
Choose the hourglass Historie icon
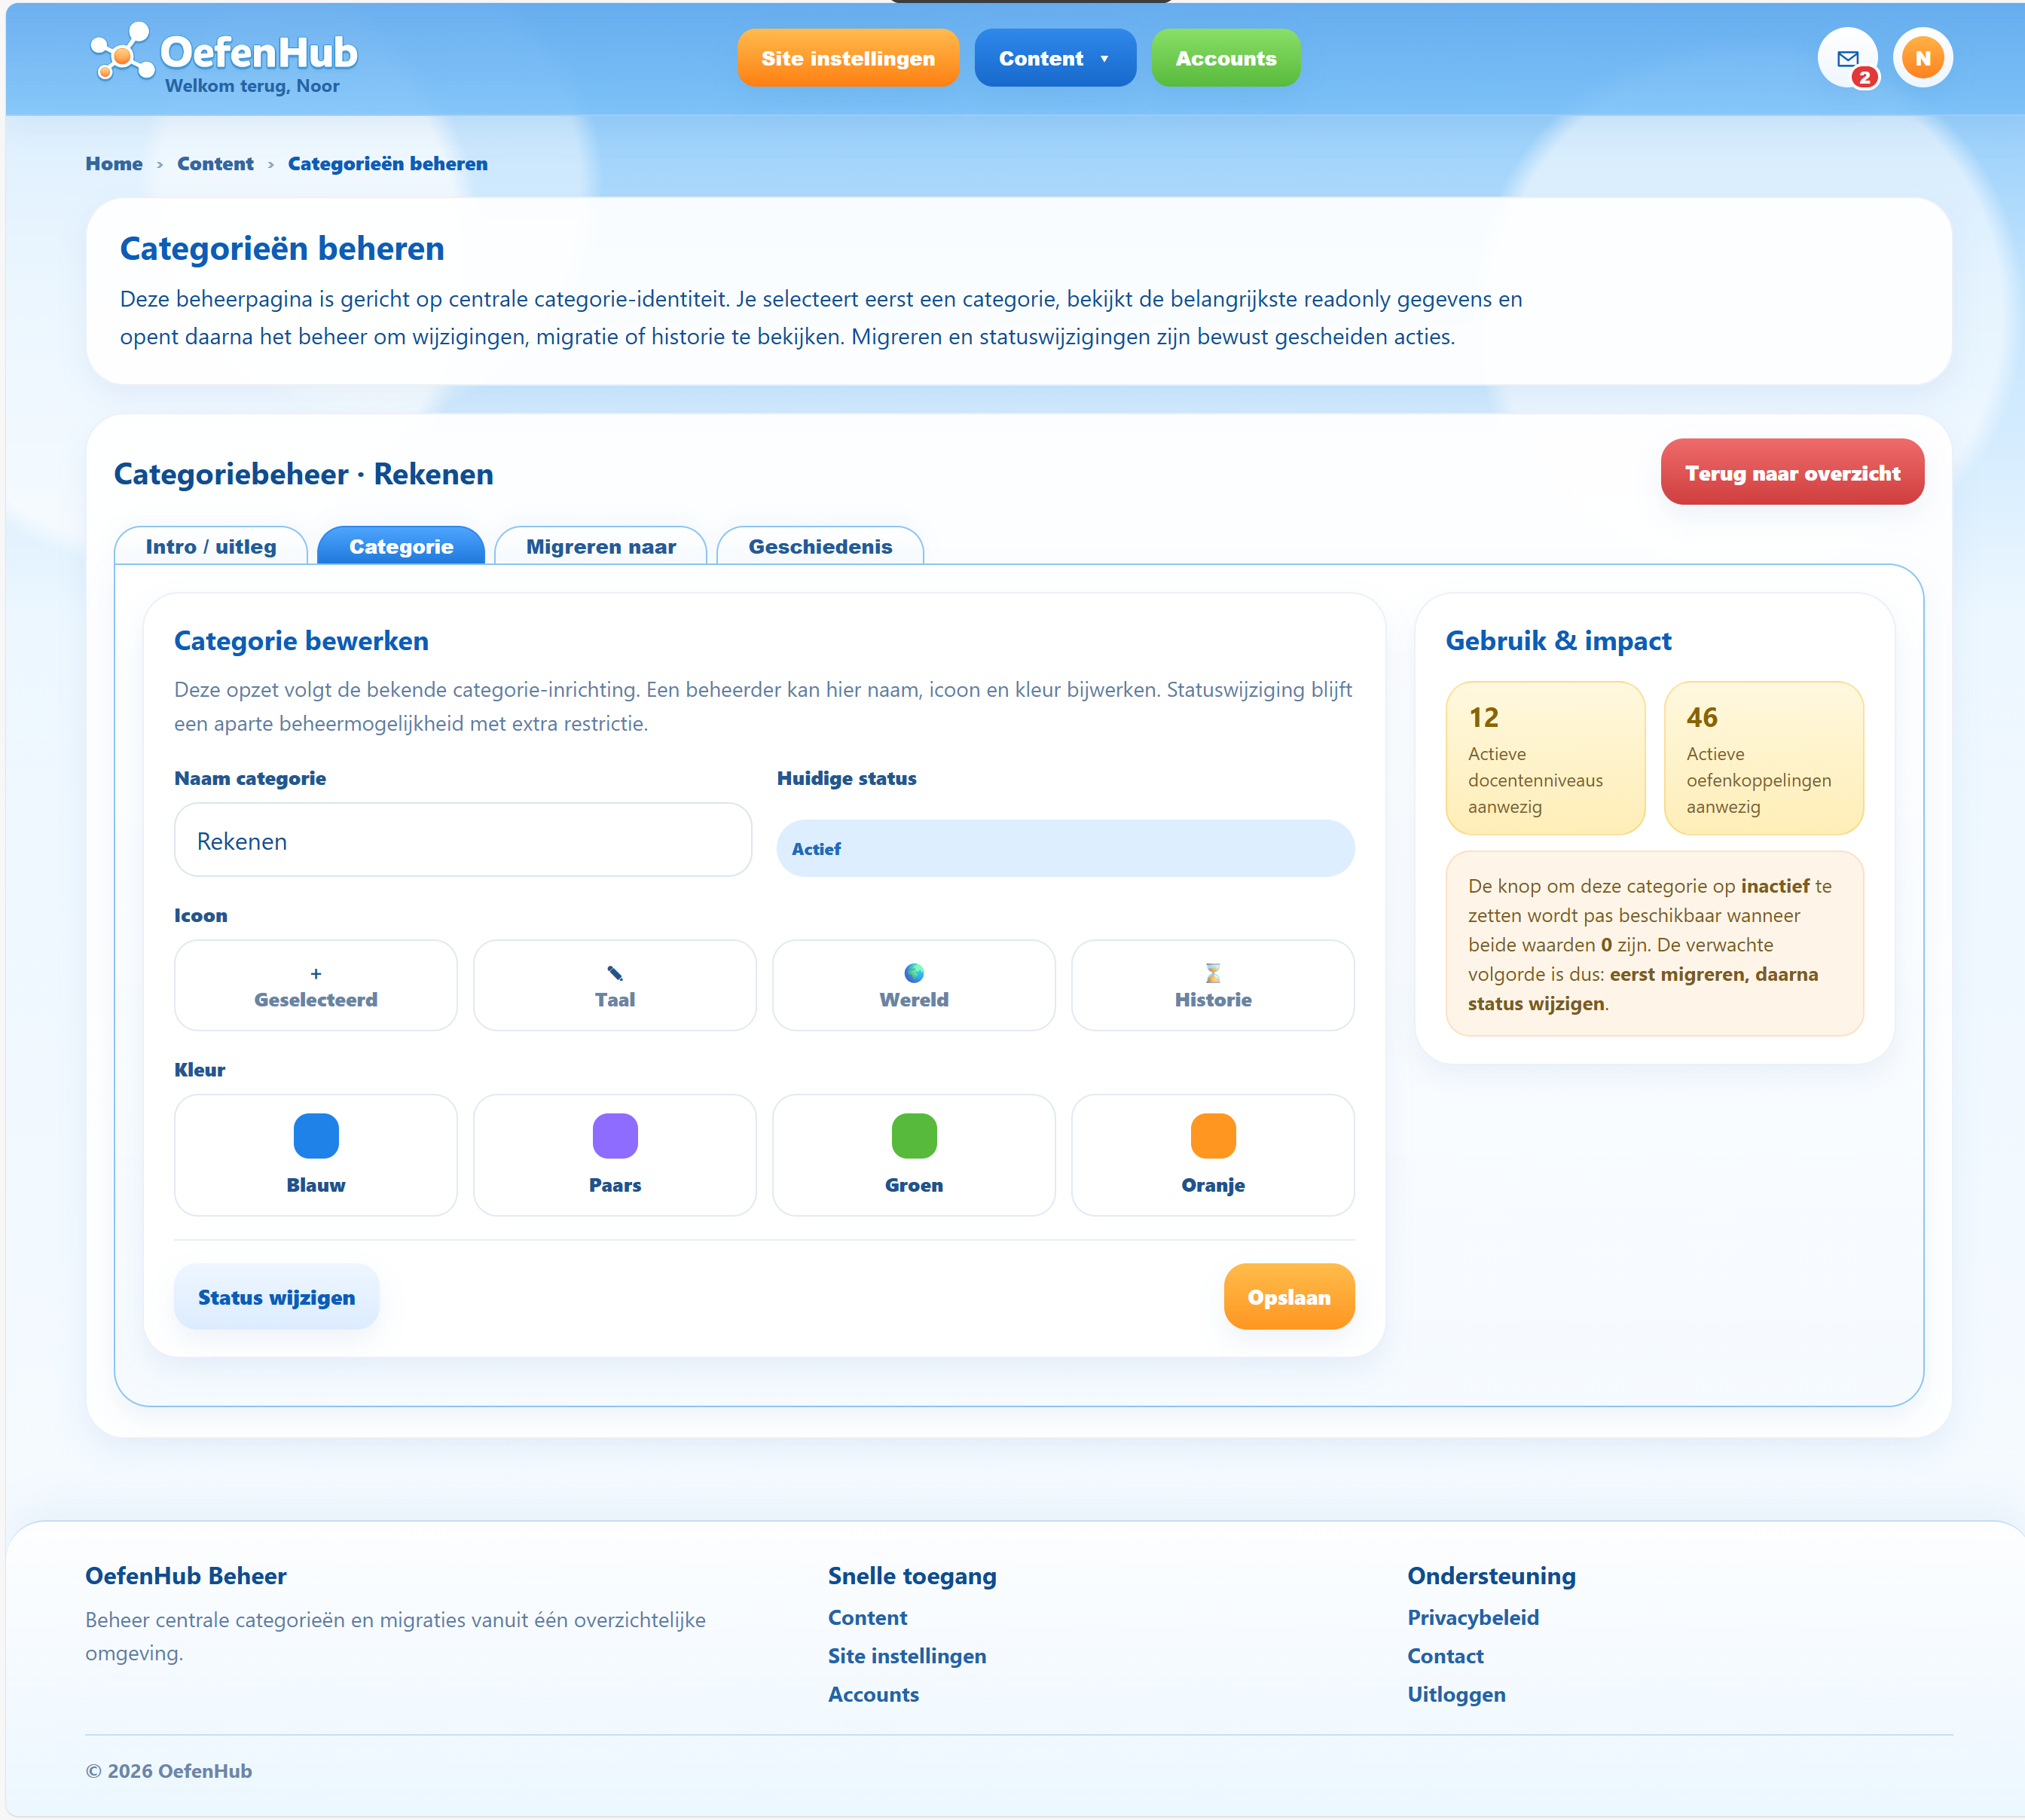1213,985
